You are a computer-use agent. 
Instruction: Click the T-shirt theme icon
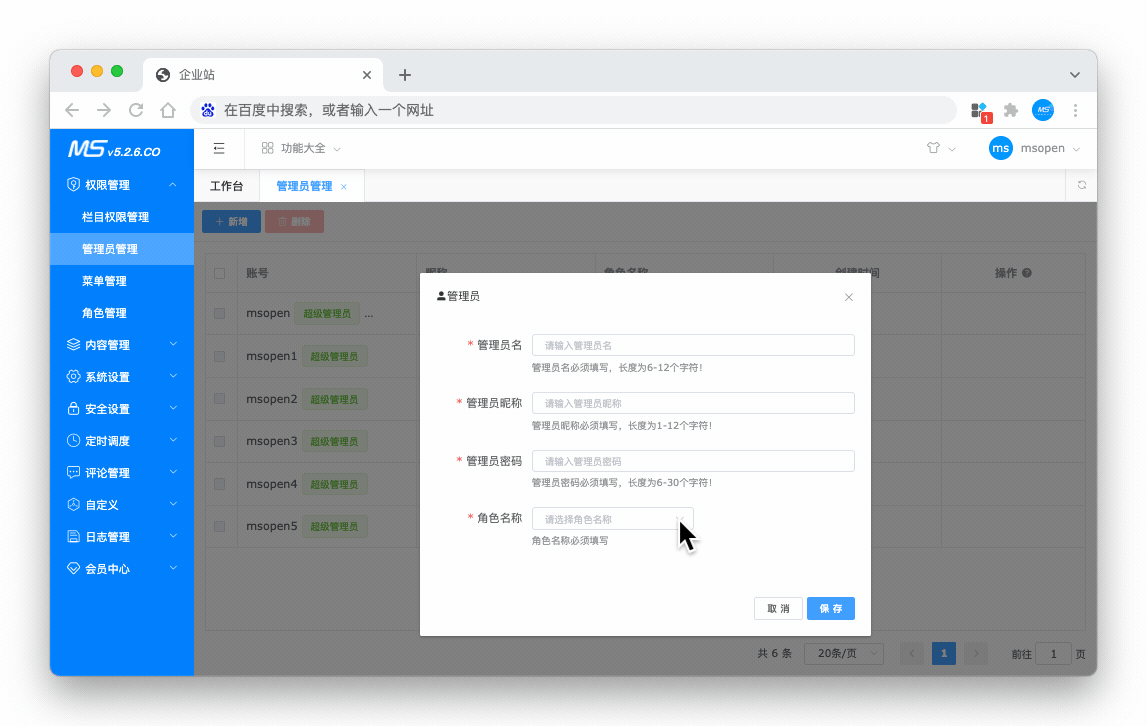coord(933,148)
